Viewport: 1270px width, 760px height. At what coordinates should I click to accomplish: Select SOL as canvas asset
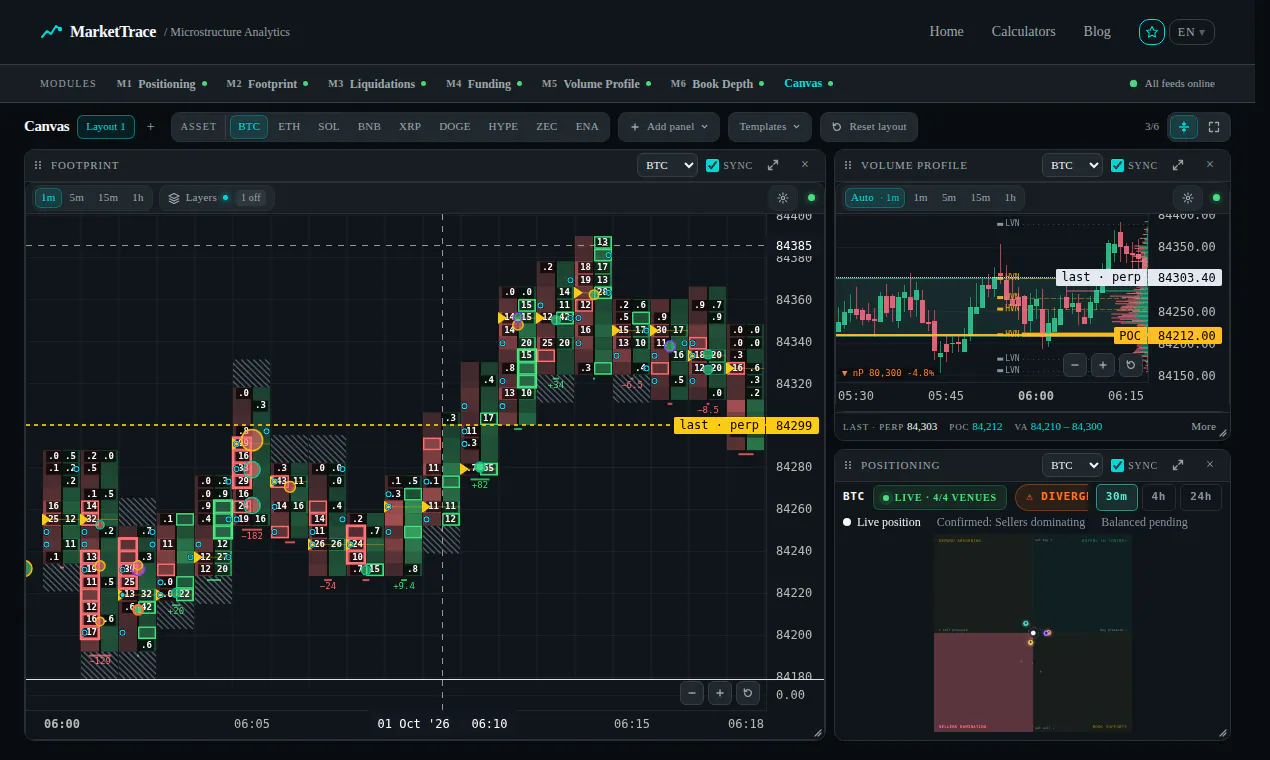pos(329,127)
